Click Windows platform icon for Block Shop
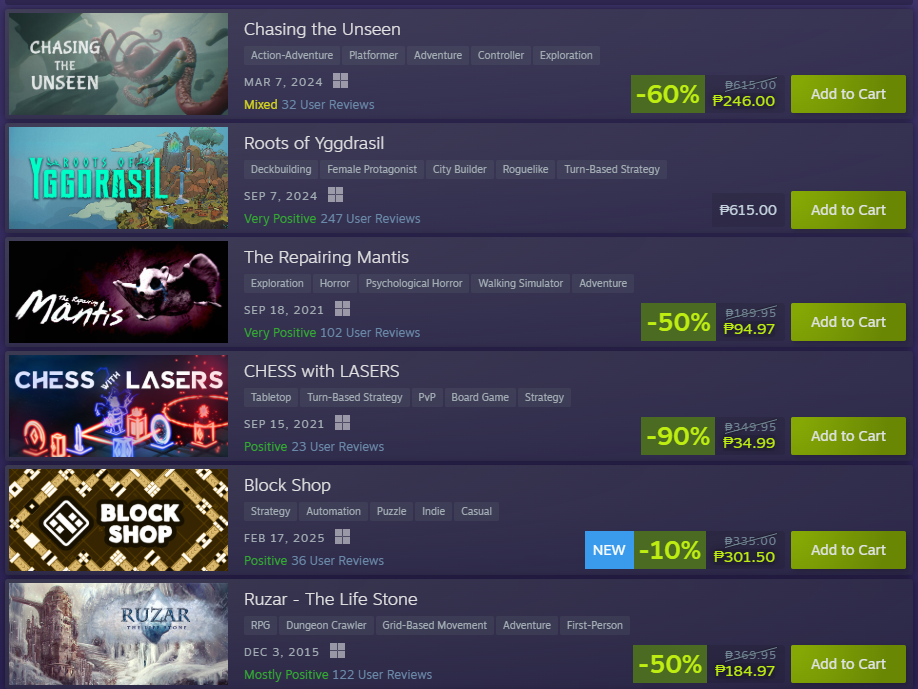The width and height of the screenshot is (918, 689). (342, 536)
